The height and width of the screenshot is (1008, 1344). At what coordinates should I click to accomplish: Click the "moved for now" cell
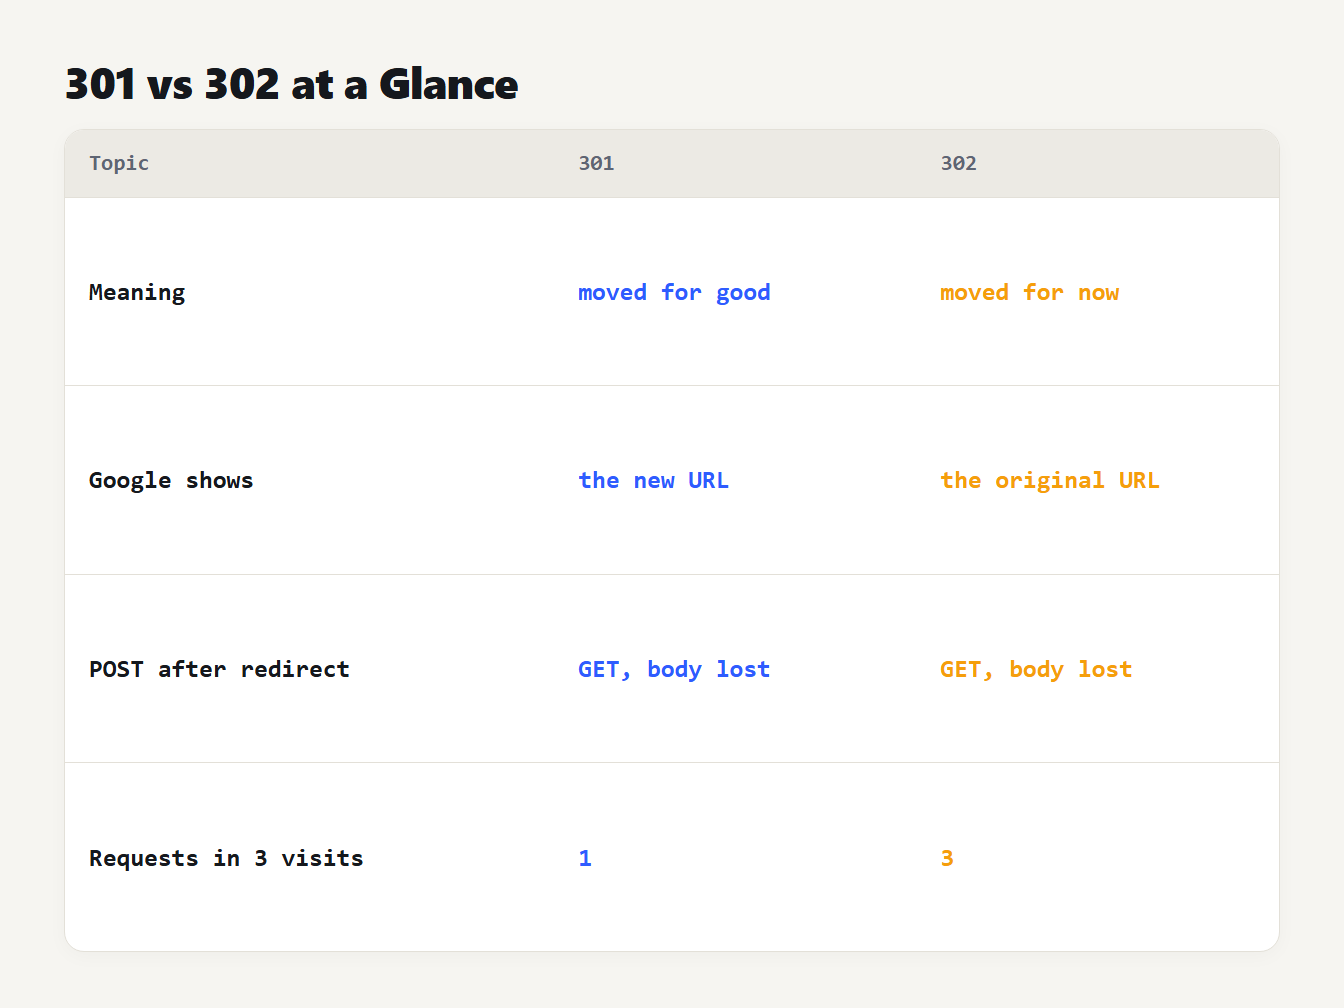pos(1029,292)
